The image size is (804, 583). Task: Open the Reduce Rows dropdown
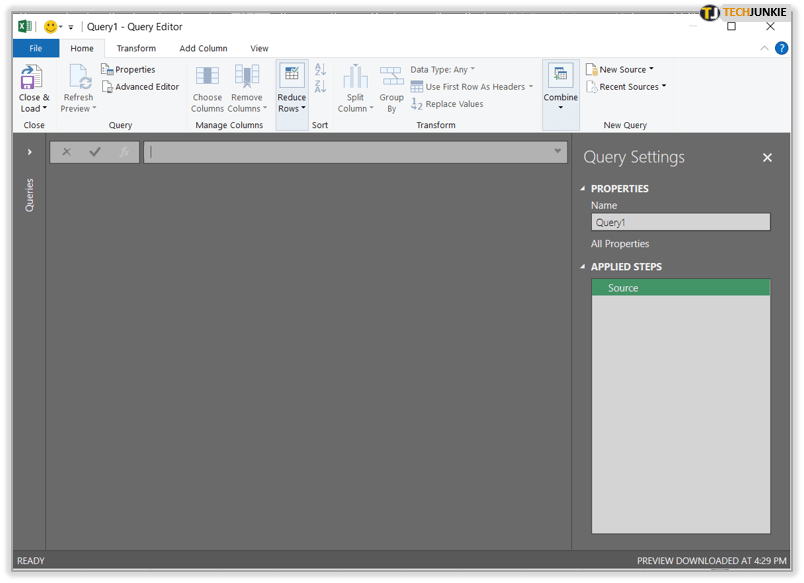[291, 103]
